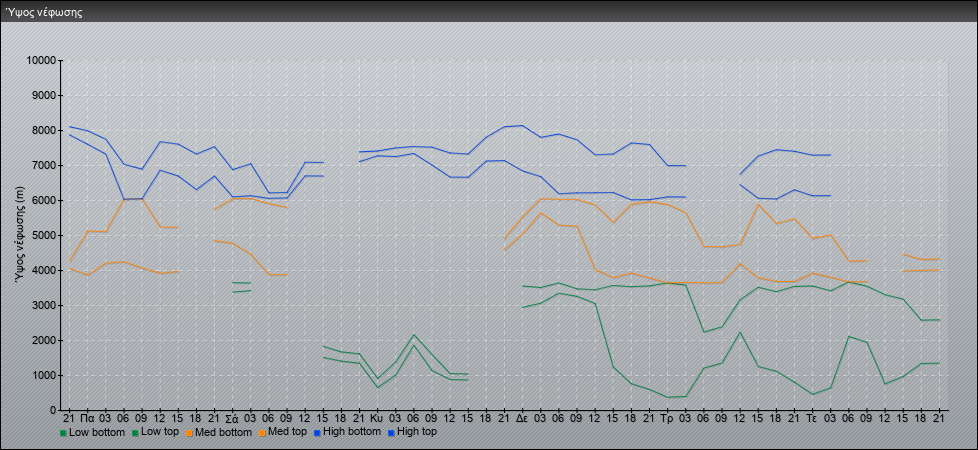Viewport: 978px width, 450px height.
Task: Select the 4000 y-axis label
Action: pos(44,270)
